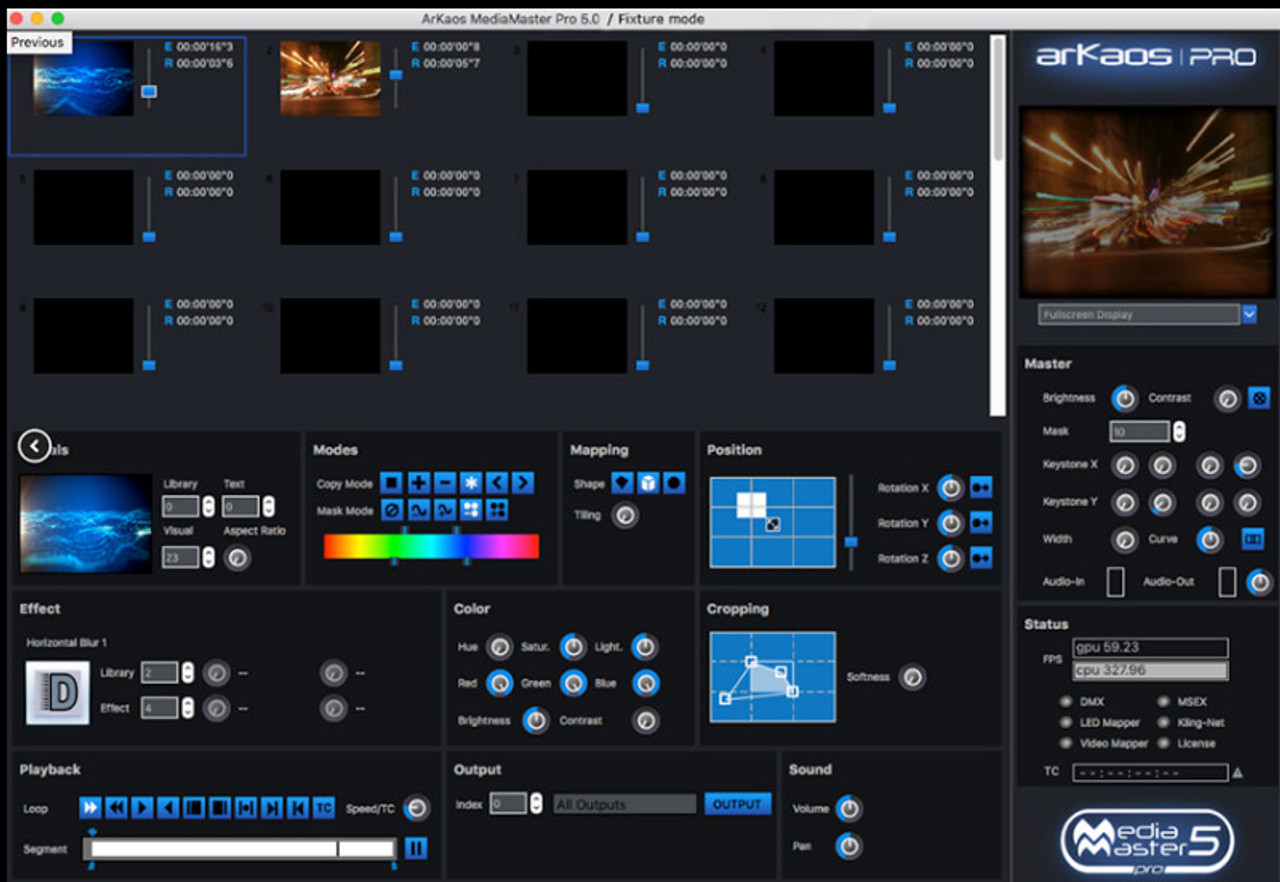Click the Sound Volume knob
This screenshot has height=882, width=1280.
849,808
